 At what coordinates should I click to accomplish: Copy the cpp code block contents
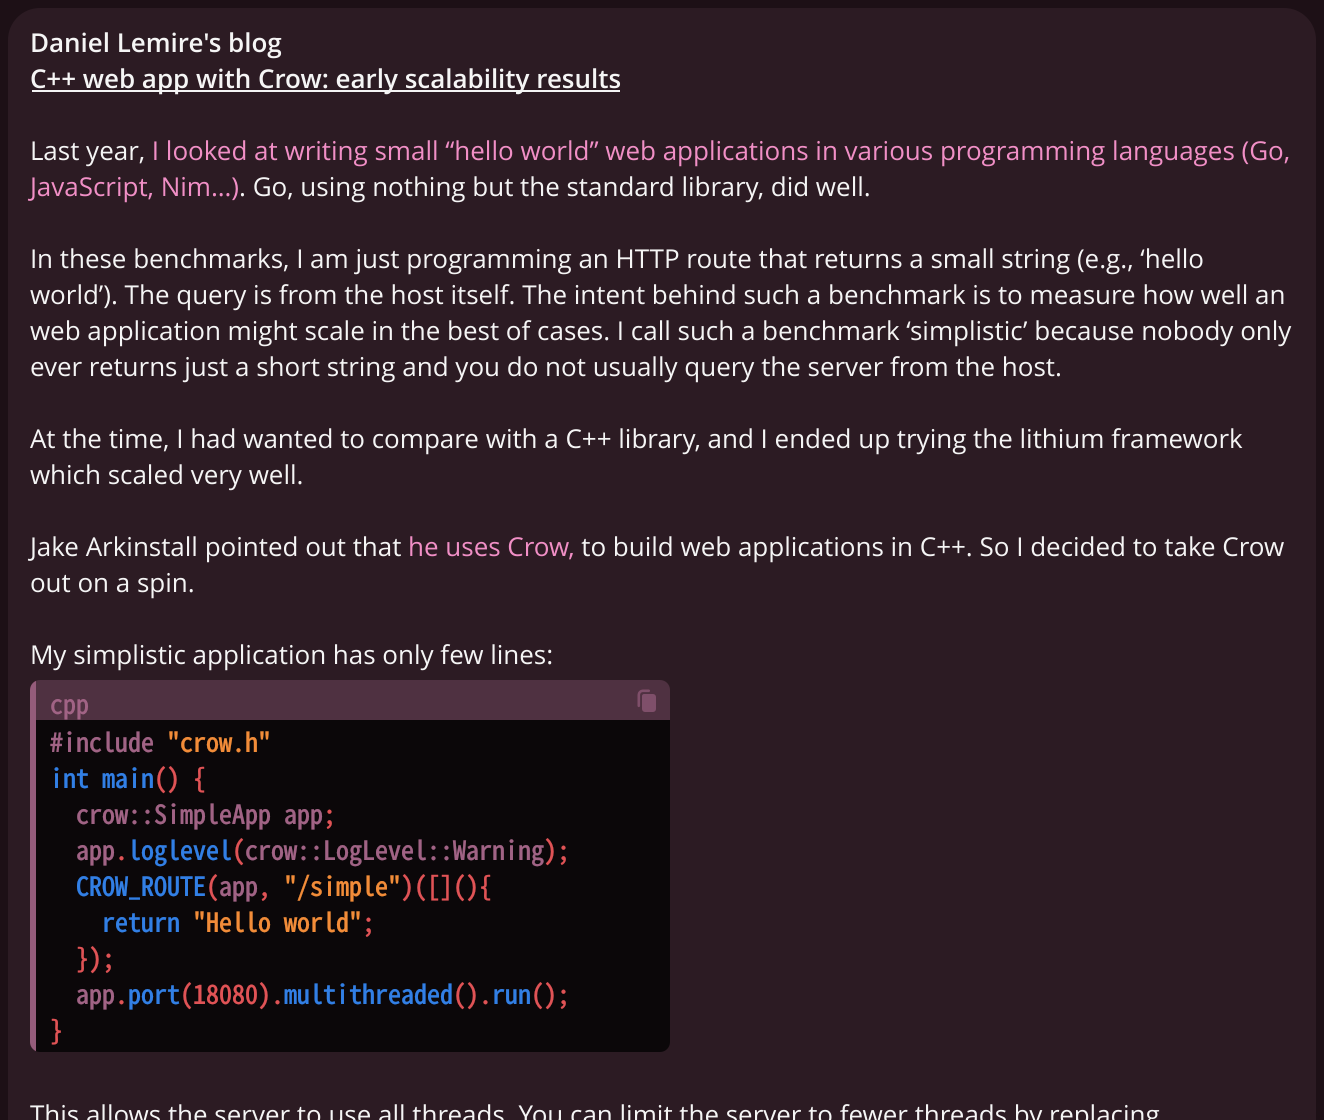(x=647, y=701)
